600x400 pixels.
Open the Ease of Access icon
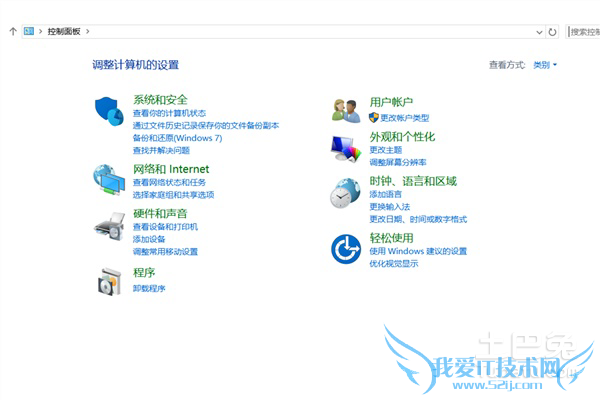point(346,249)
